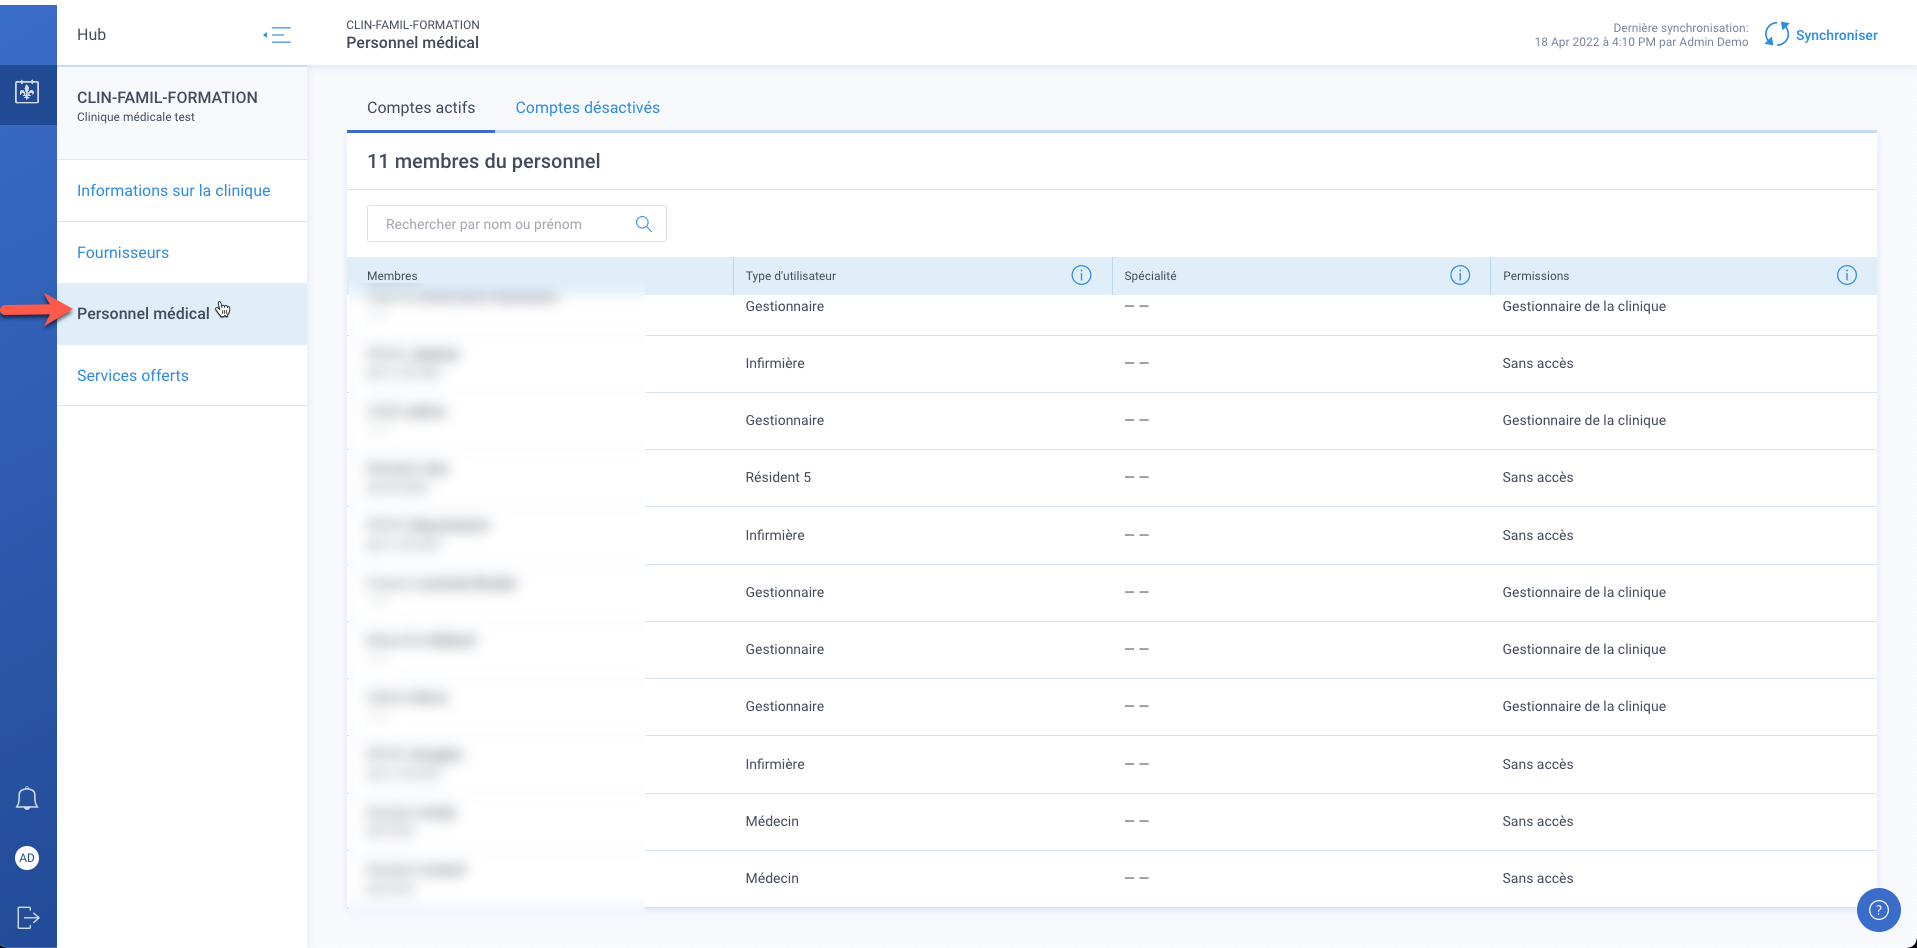
Task: Switch to Comptes désactivés tab
Action: (x=588, y=108)
